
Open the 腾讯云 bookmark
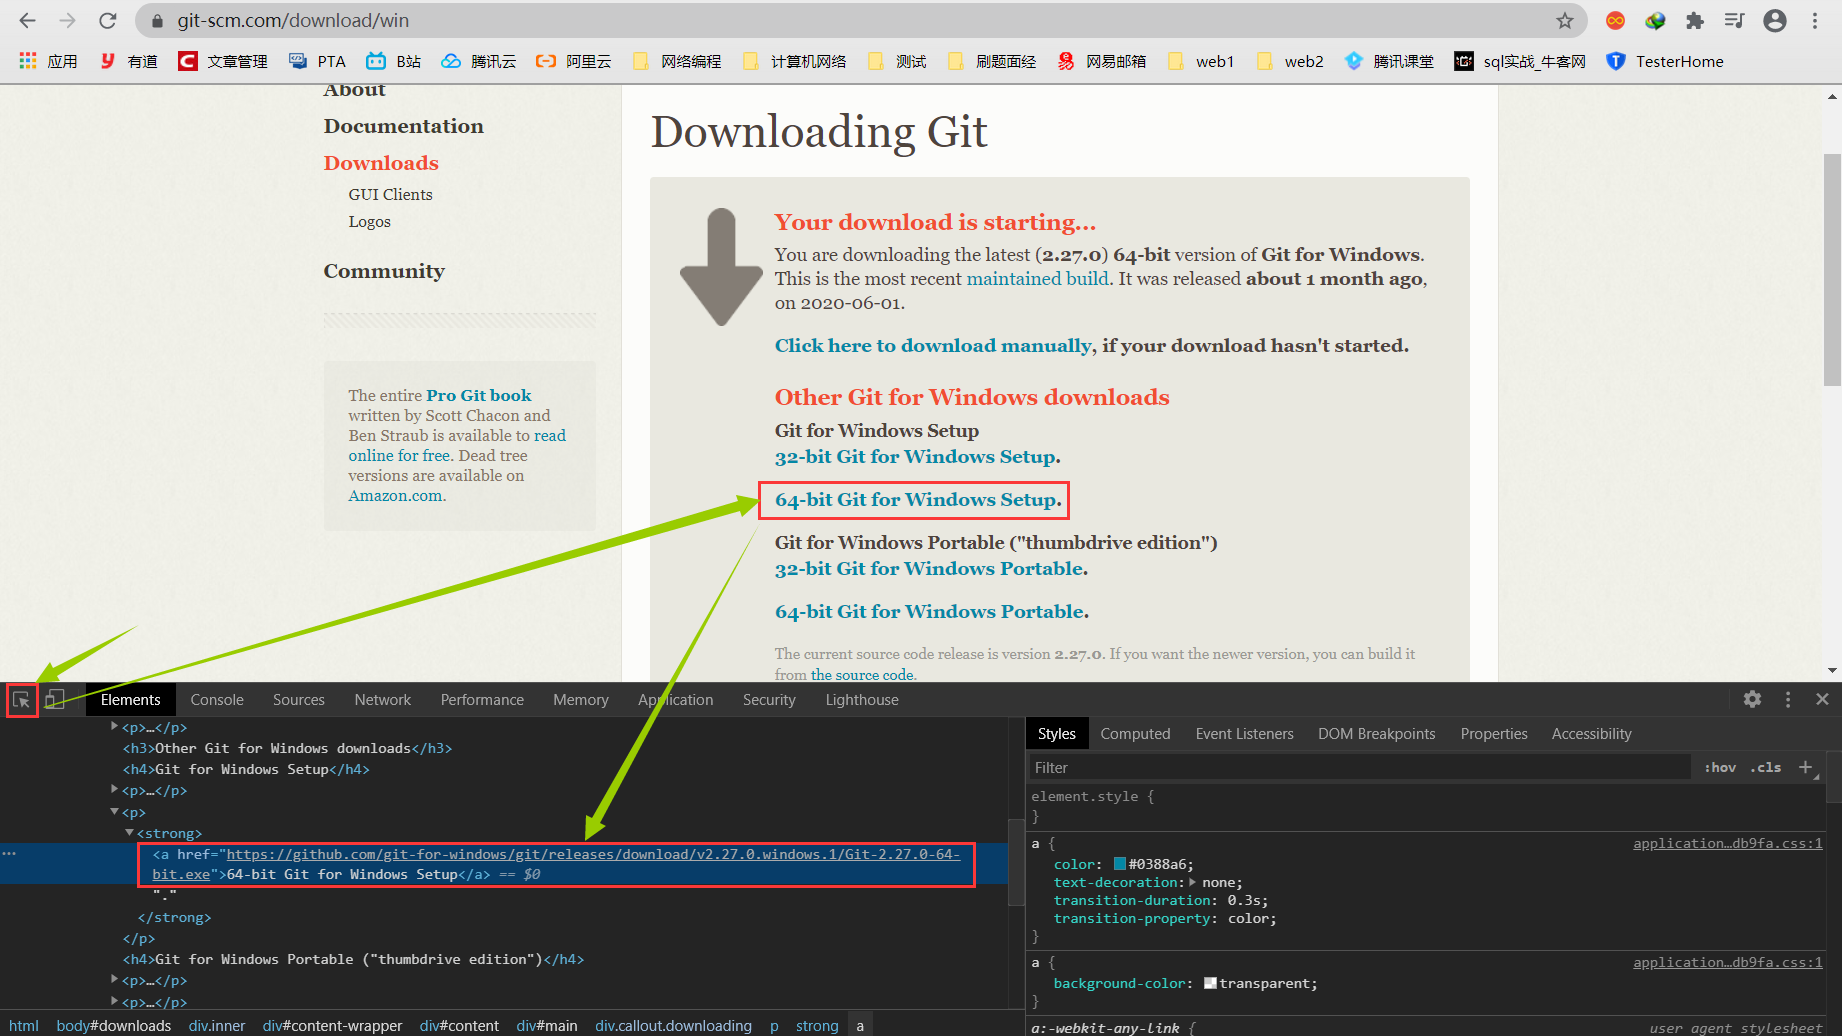tap(479, 61)
